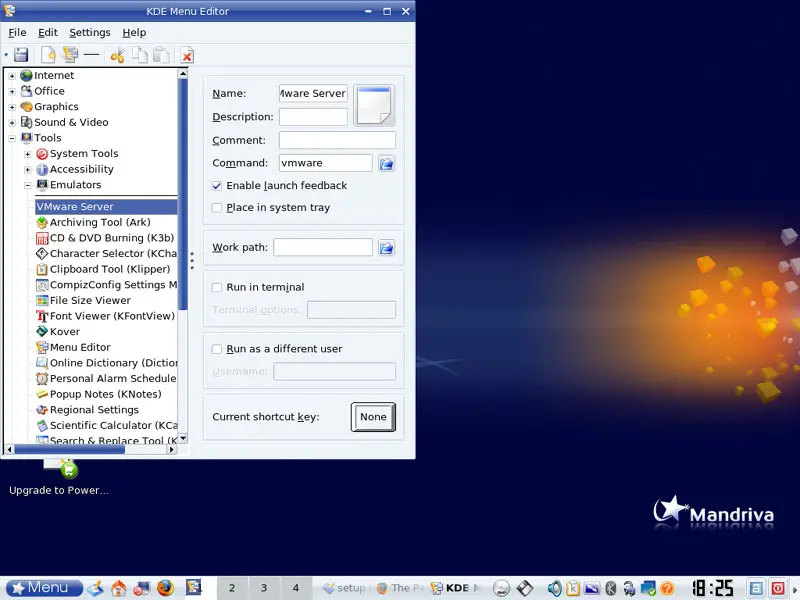Click the Copy toolbar icon
Viewport: 800px width, 600px height.
click(x=140, y=55)
